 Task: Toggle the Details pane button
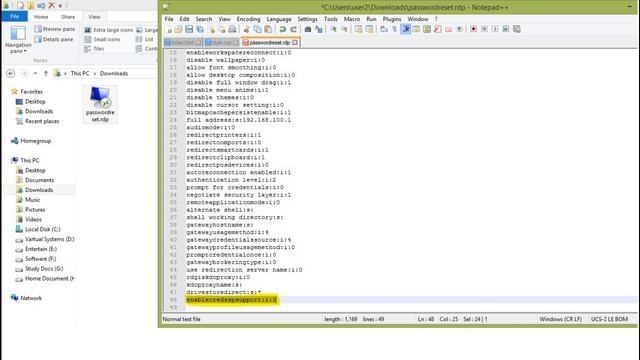(x=54, y=39)
